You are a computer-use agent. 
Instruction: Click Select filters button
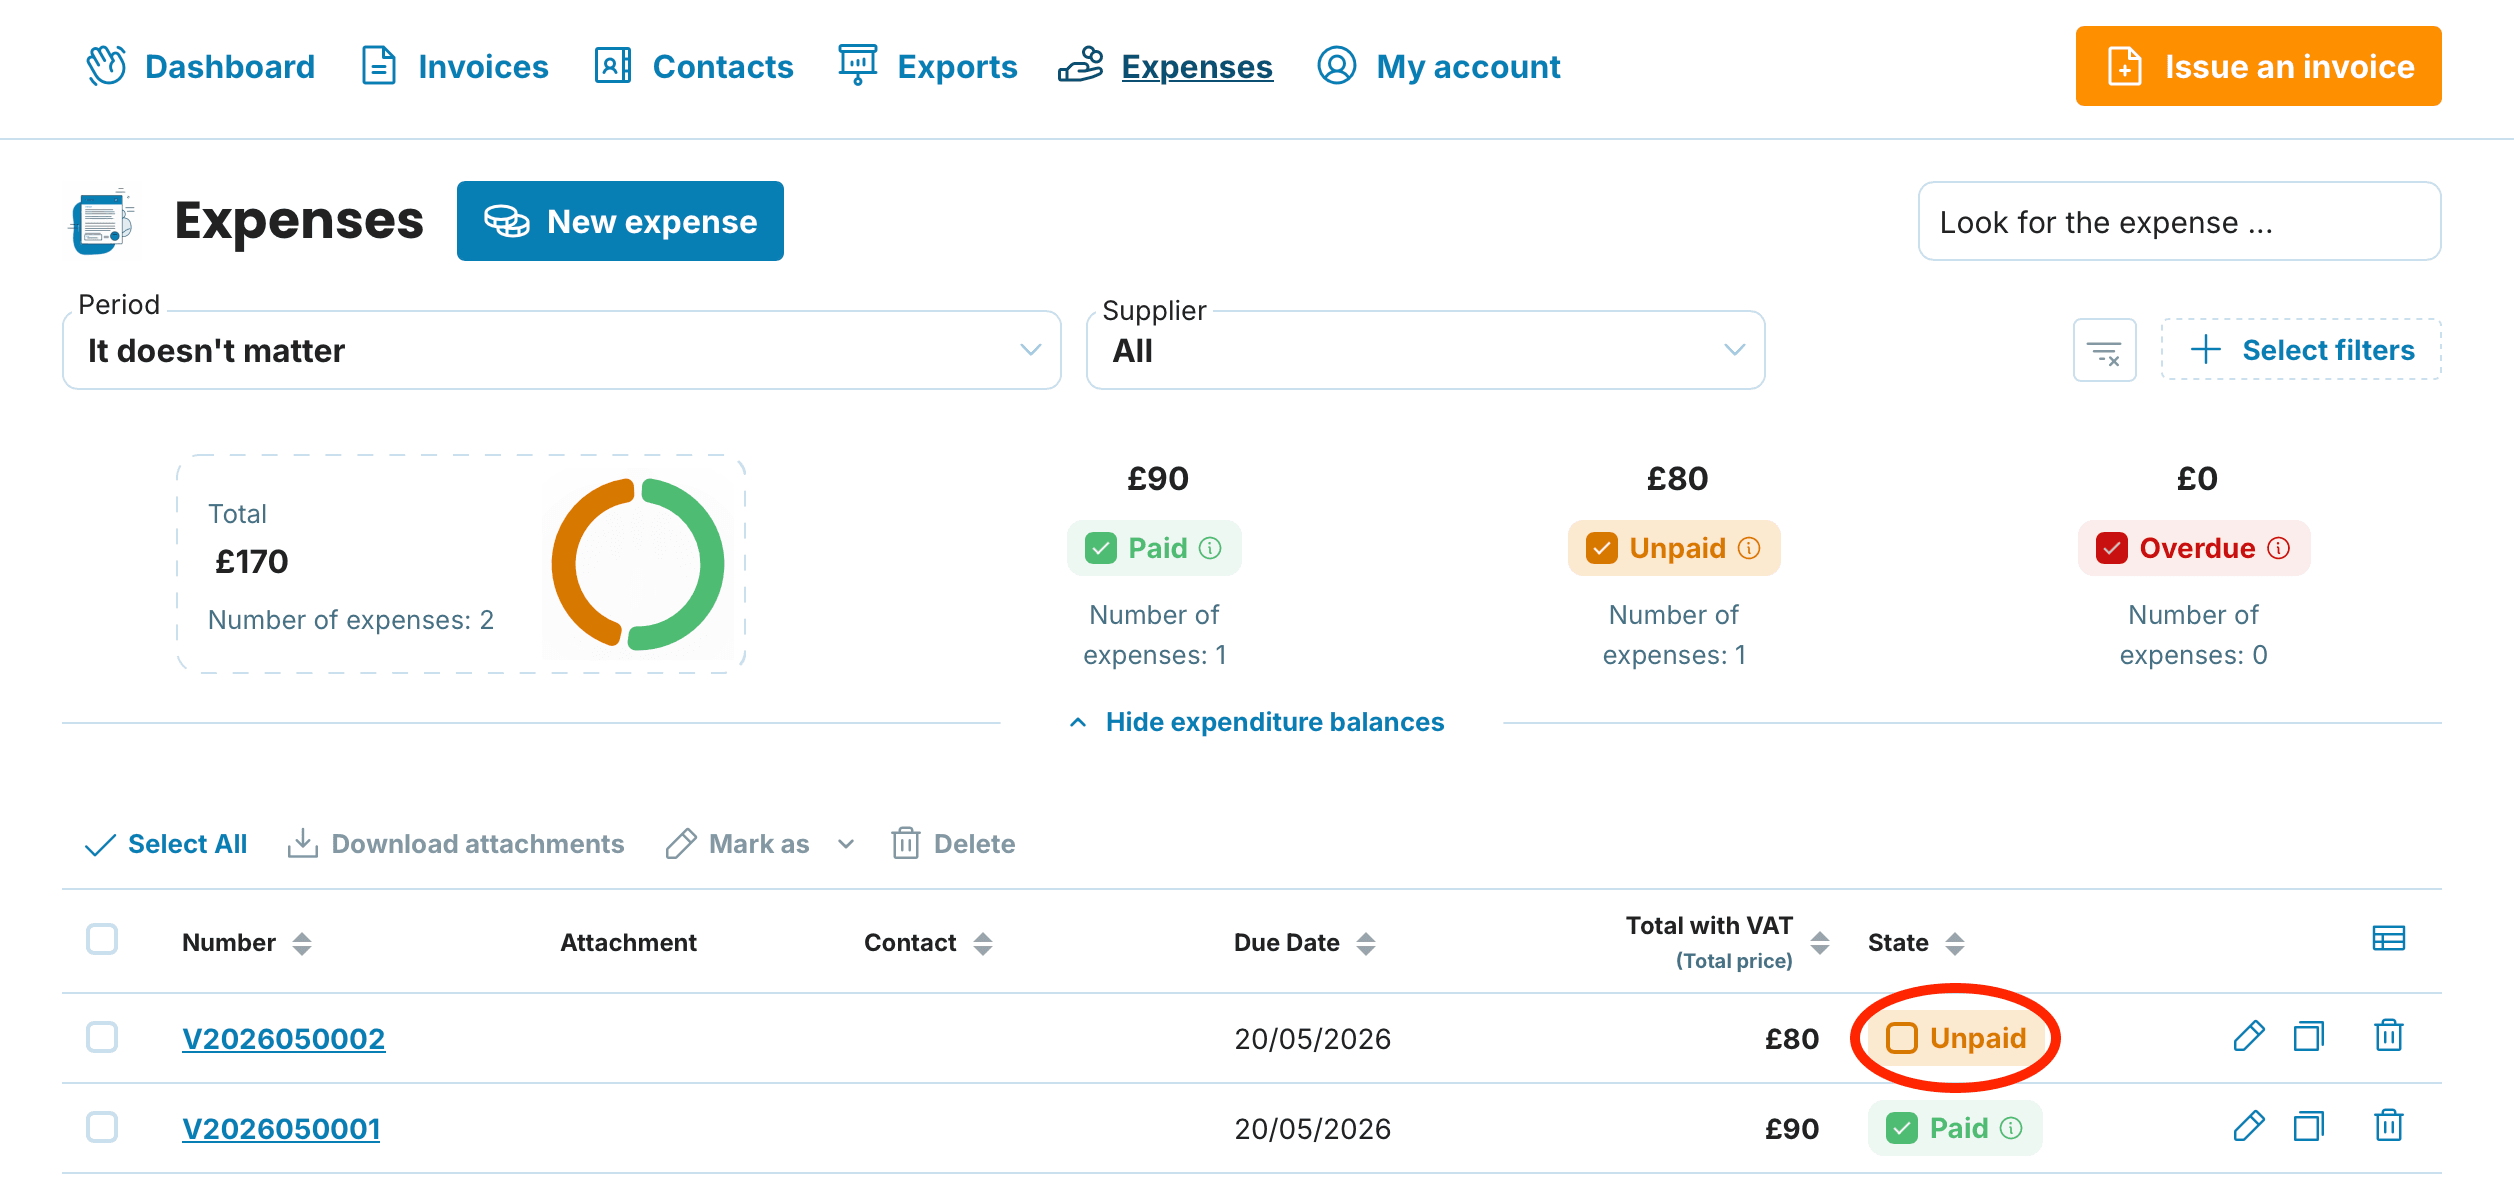(2301, 350)
